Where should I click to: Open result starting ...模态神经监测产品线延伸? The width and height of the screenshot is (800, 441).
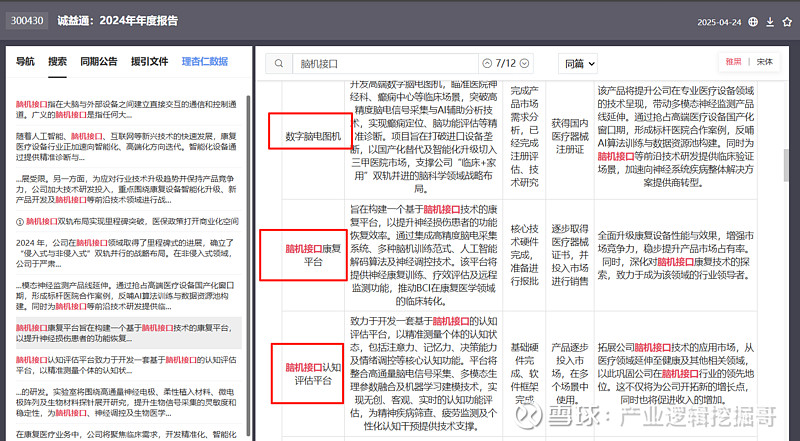[x=127, y=296]
